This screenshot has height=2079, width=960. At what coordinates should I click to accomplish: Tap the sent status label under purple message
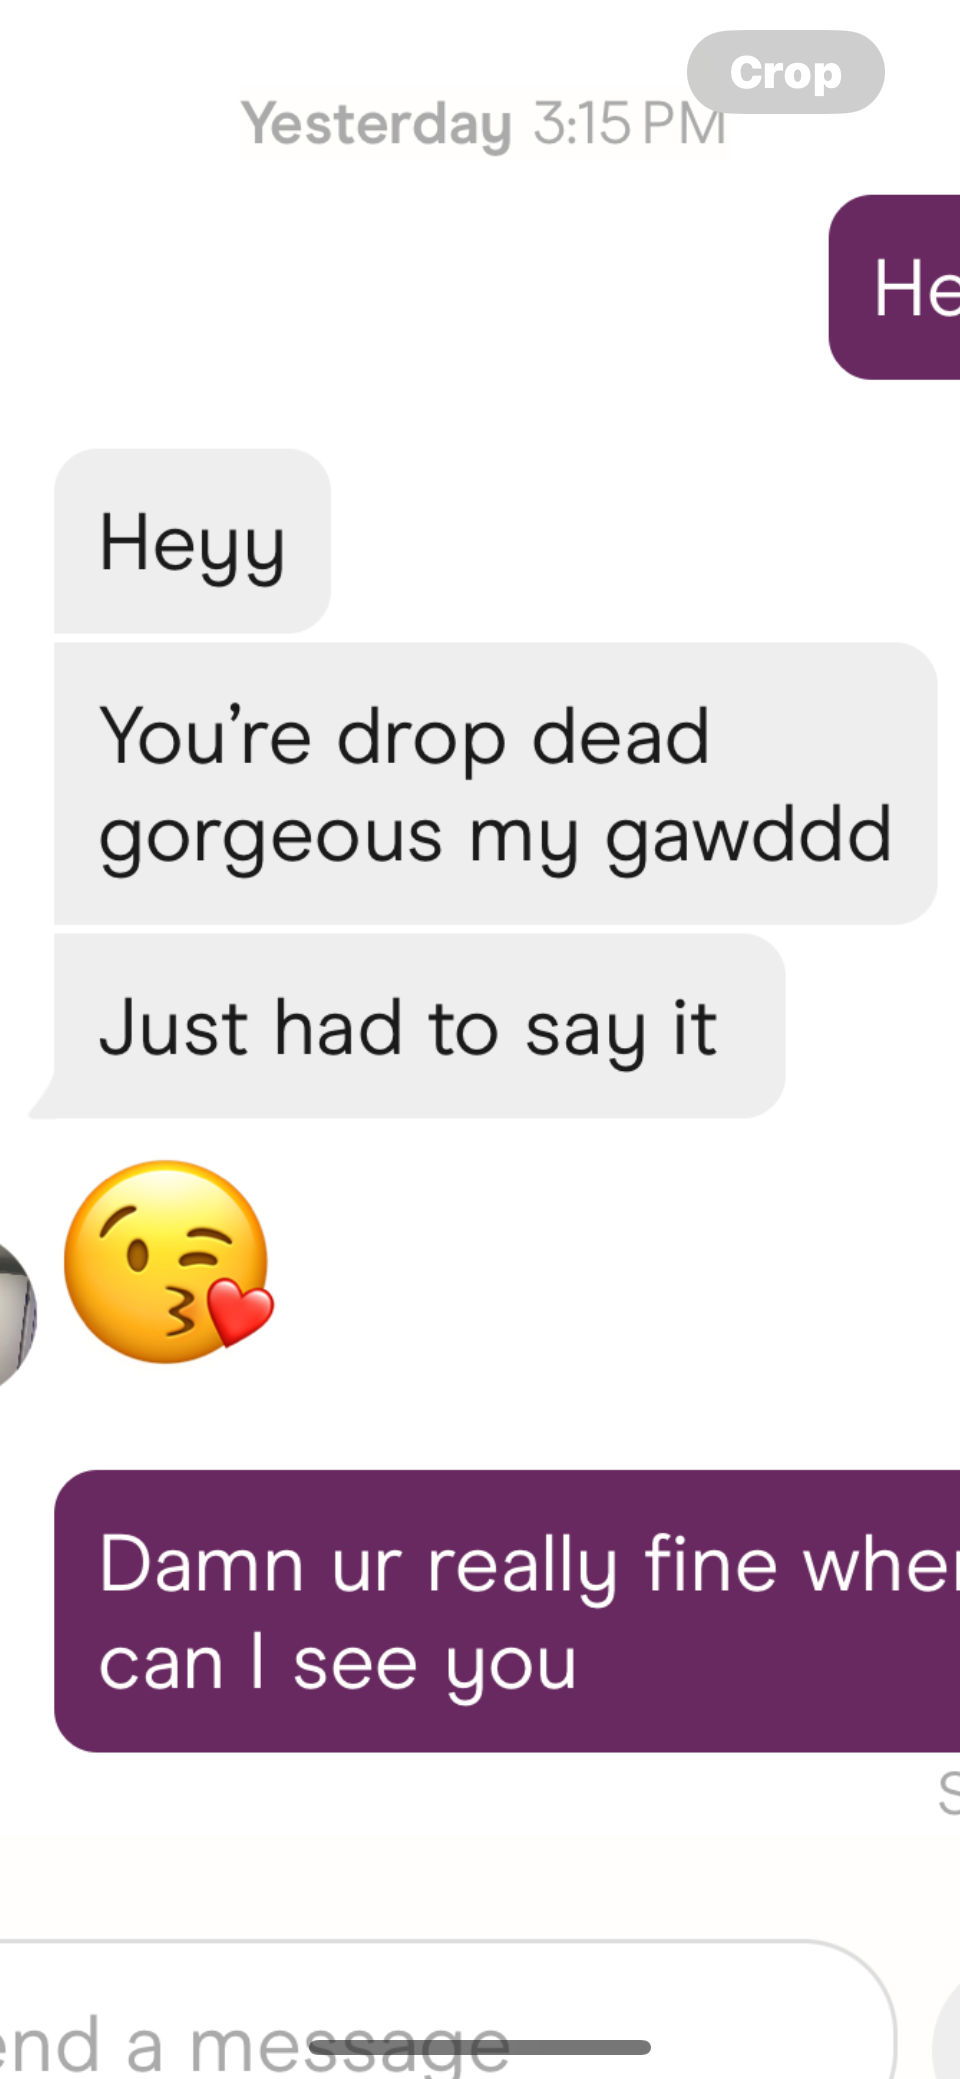(949, 1793)
